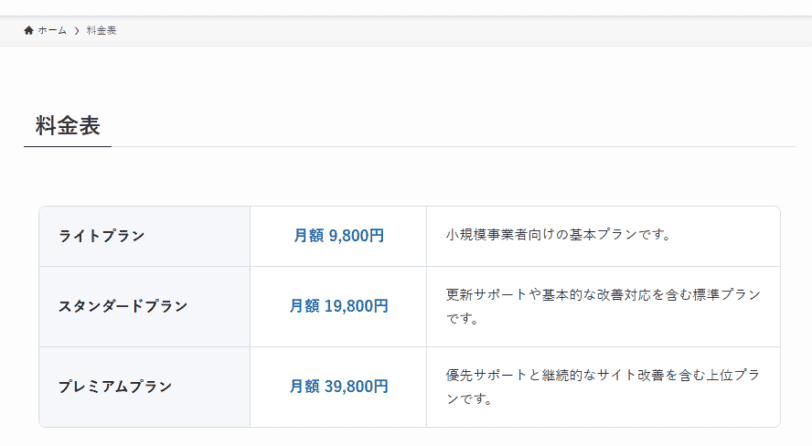Viewport: 812px width, 446px height.
Task: Open the ホーム breadcrumb link
Action: tap(52, 30)
